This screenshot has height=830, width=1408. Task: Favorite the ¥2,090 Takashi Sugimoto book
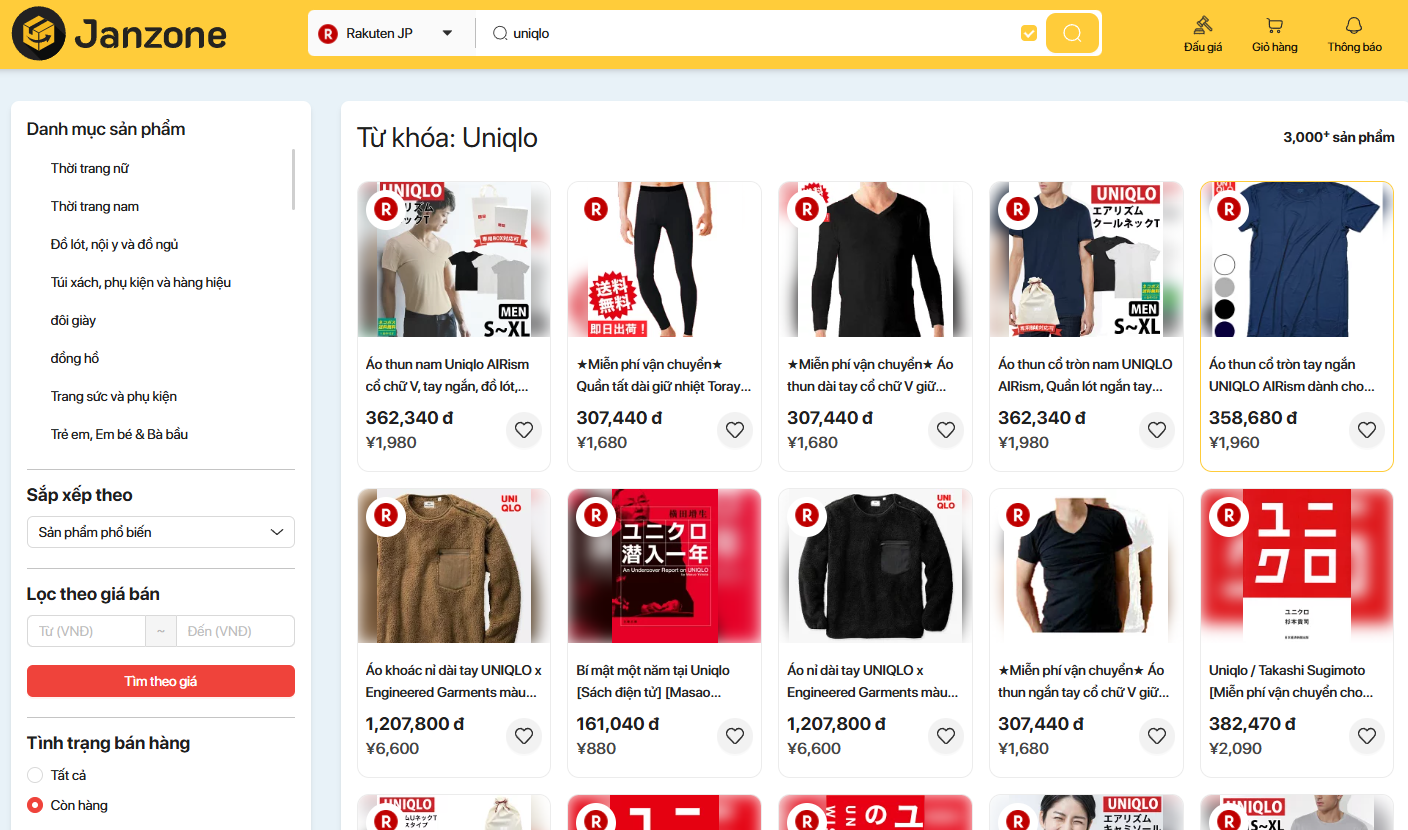point(1367,736)
